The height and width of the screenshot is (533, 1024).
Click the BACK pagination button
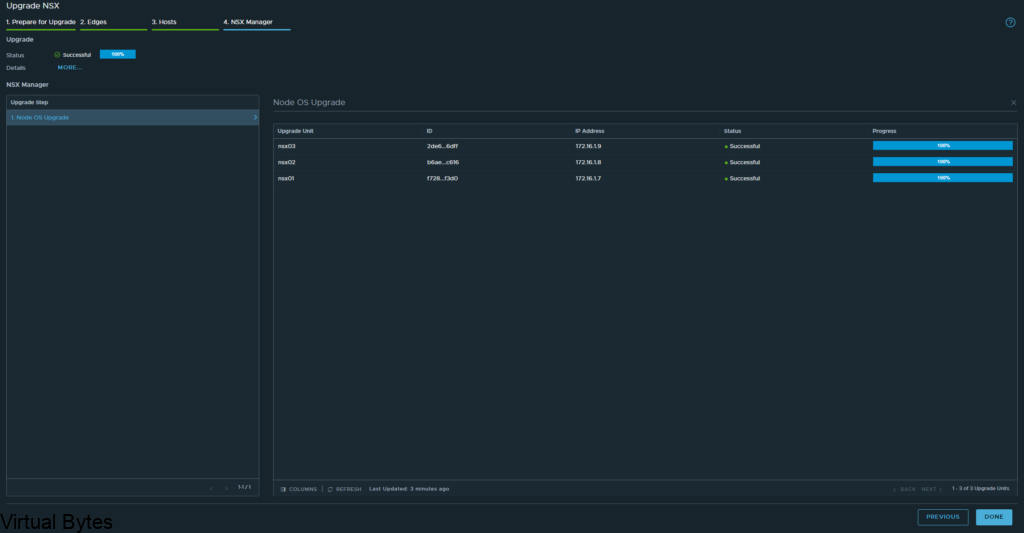[x=904, y=489]
